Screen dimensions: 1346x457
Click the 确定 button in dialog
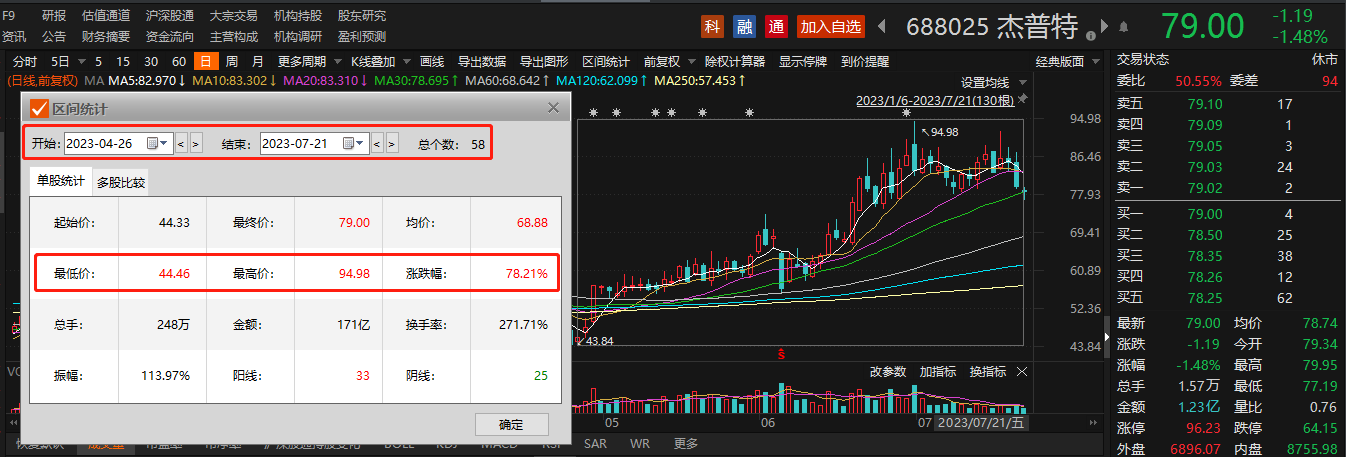pos(511,423)
